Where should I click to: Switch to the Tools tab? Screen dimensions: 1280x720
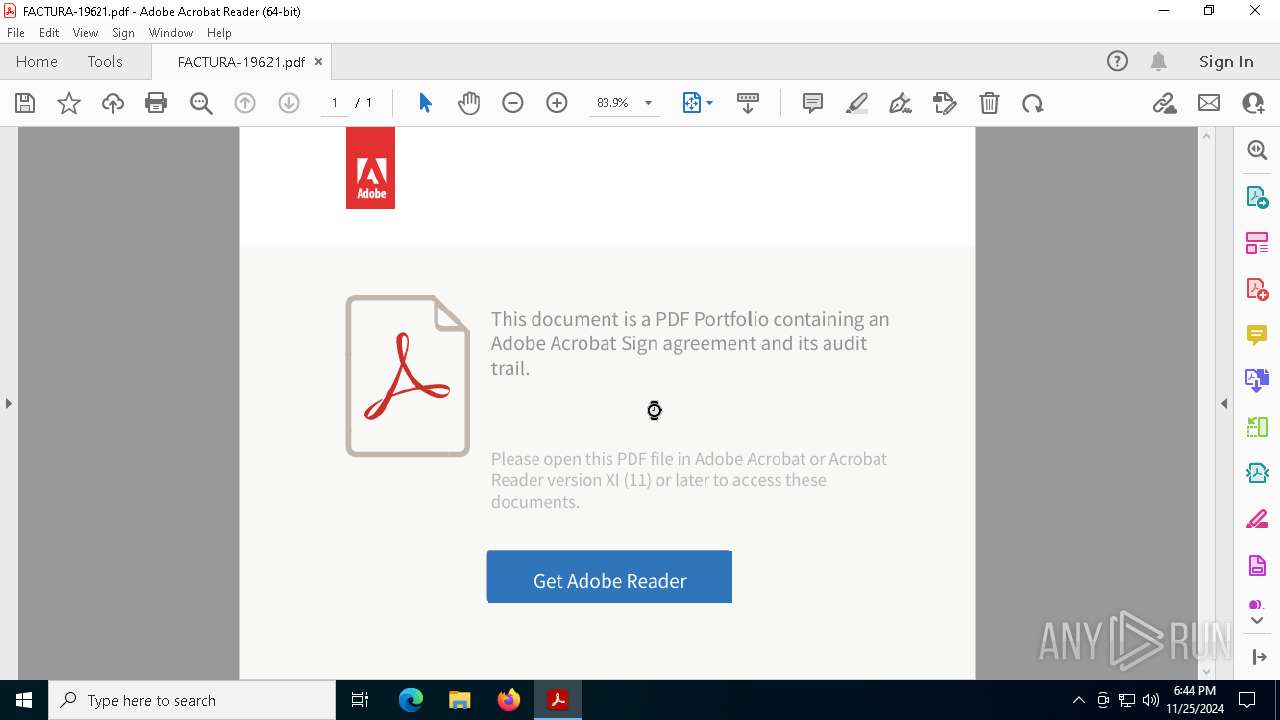click(x=105, y=61)
